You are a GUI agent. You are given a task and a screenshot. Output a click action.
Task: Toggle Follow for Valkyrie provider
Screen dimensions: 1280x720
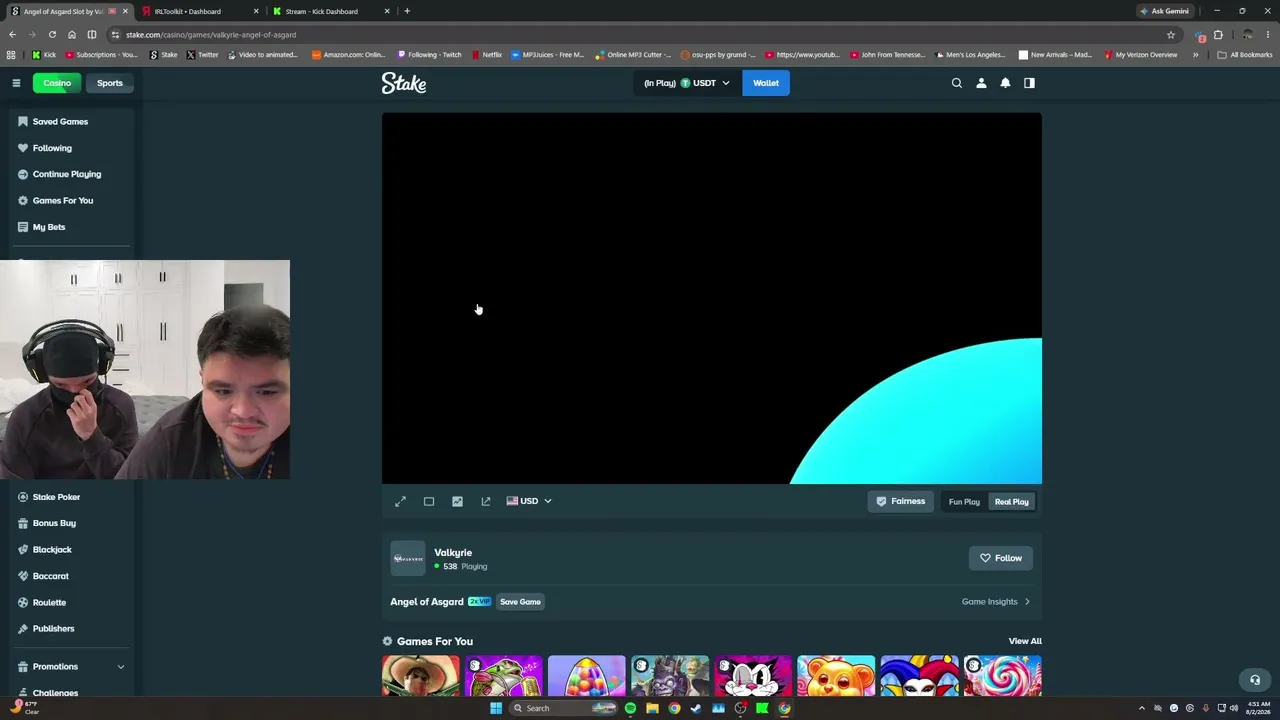(1001, 558)
